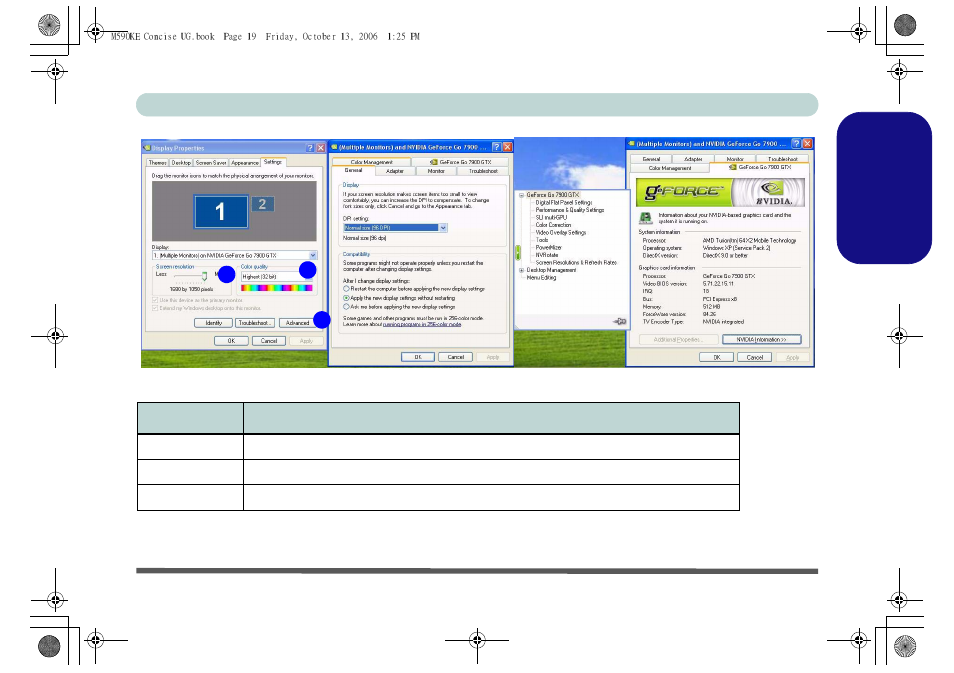Select 'Restart the computer before applying' option
The height and width of the screenshot is (673, 954).
tap(347, 288)
